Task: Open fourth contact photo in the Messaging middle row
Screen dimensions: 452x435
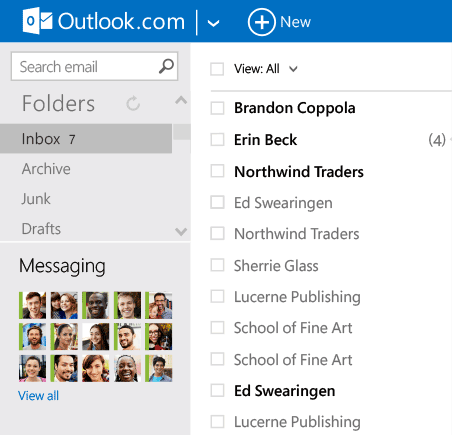Action: click(x=127, y=337)
